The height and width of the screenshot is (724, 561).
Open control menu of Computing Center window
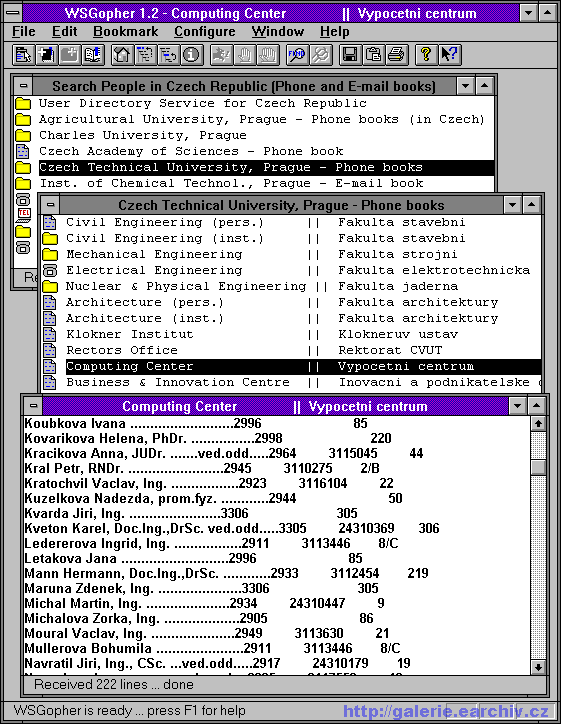click(33, 406)
